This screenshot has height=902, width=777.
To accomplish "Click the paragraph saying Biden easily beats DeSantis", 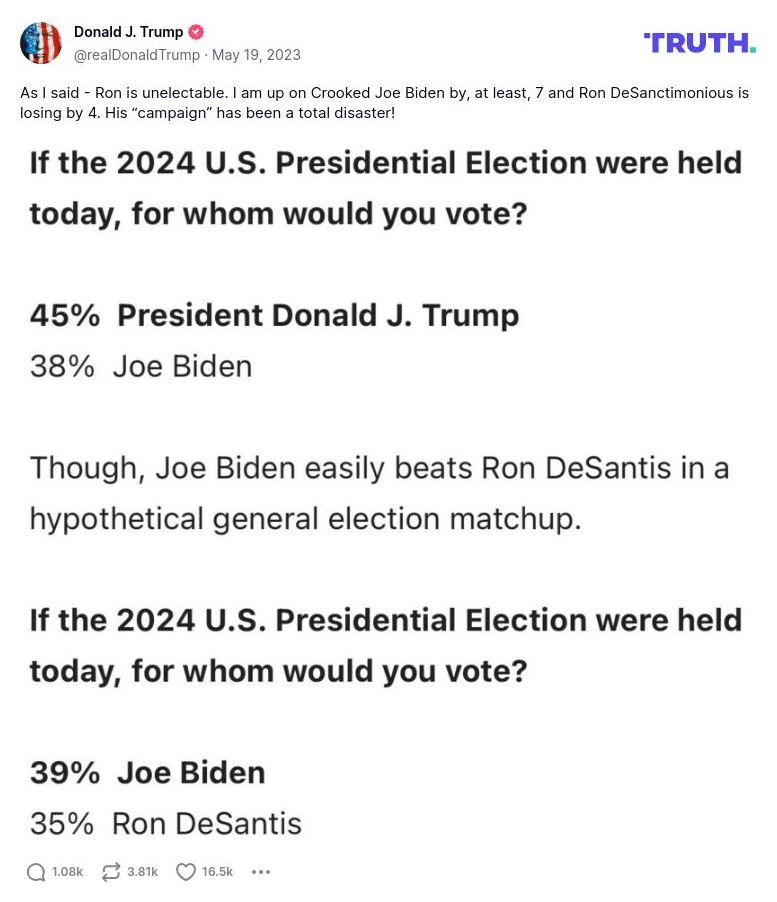I will click(379, 493).
